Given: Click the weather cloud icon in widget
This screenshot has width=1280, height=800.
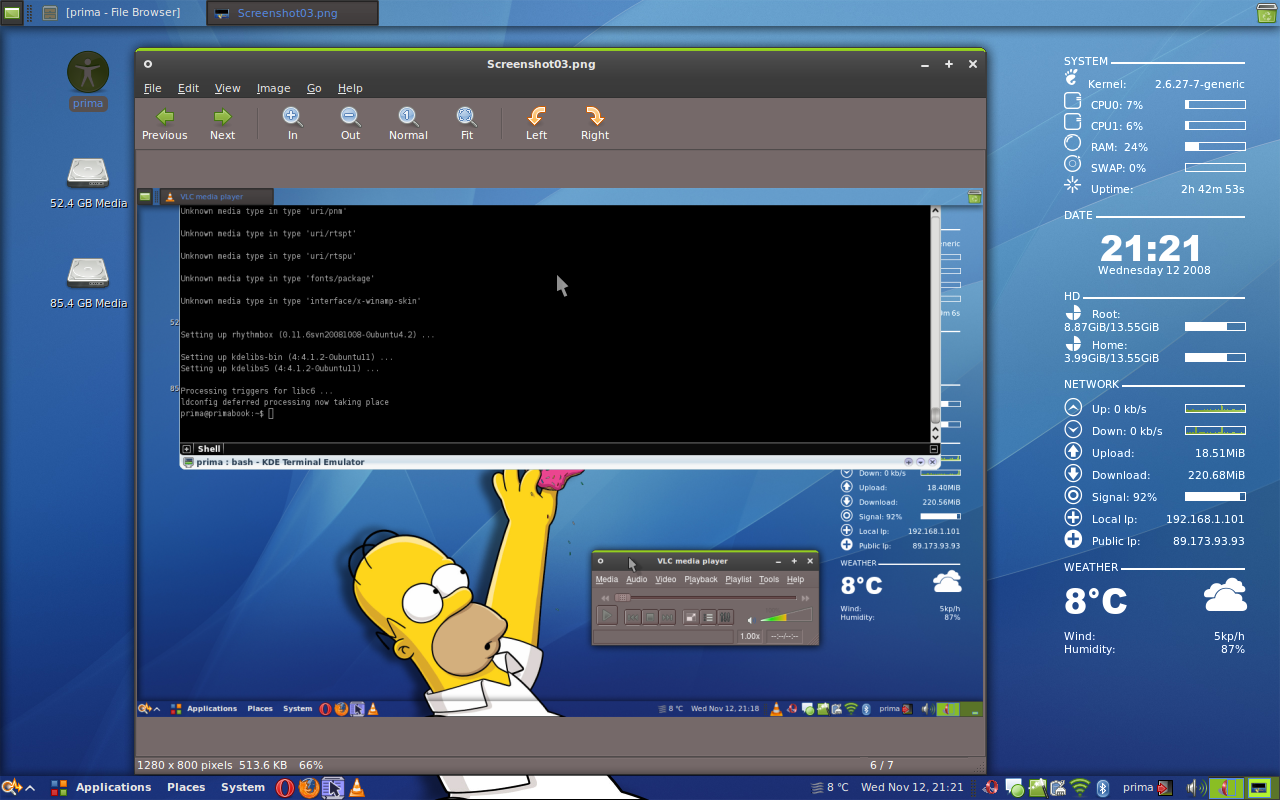Looking at the screenshot, I should tap(1225, 596).
